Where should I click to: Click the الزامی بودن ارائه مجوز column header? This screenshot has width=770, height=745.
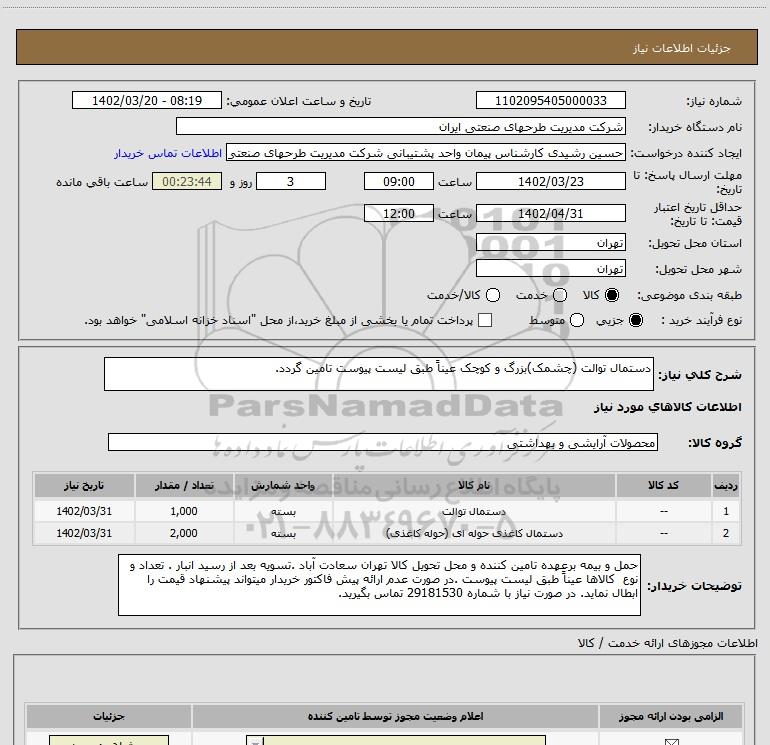coord(670,717)
